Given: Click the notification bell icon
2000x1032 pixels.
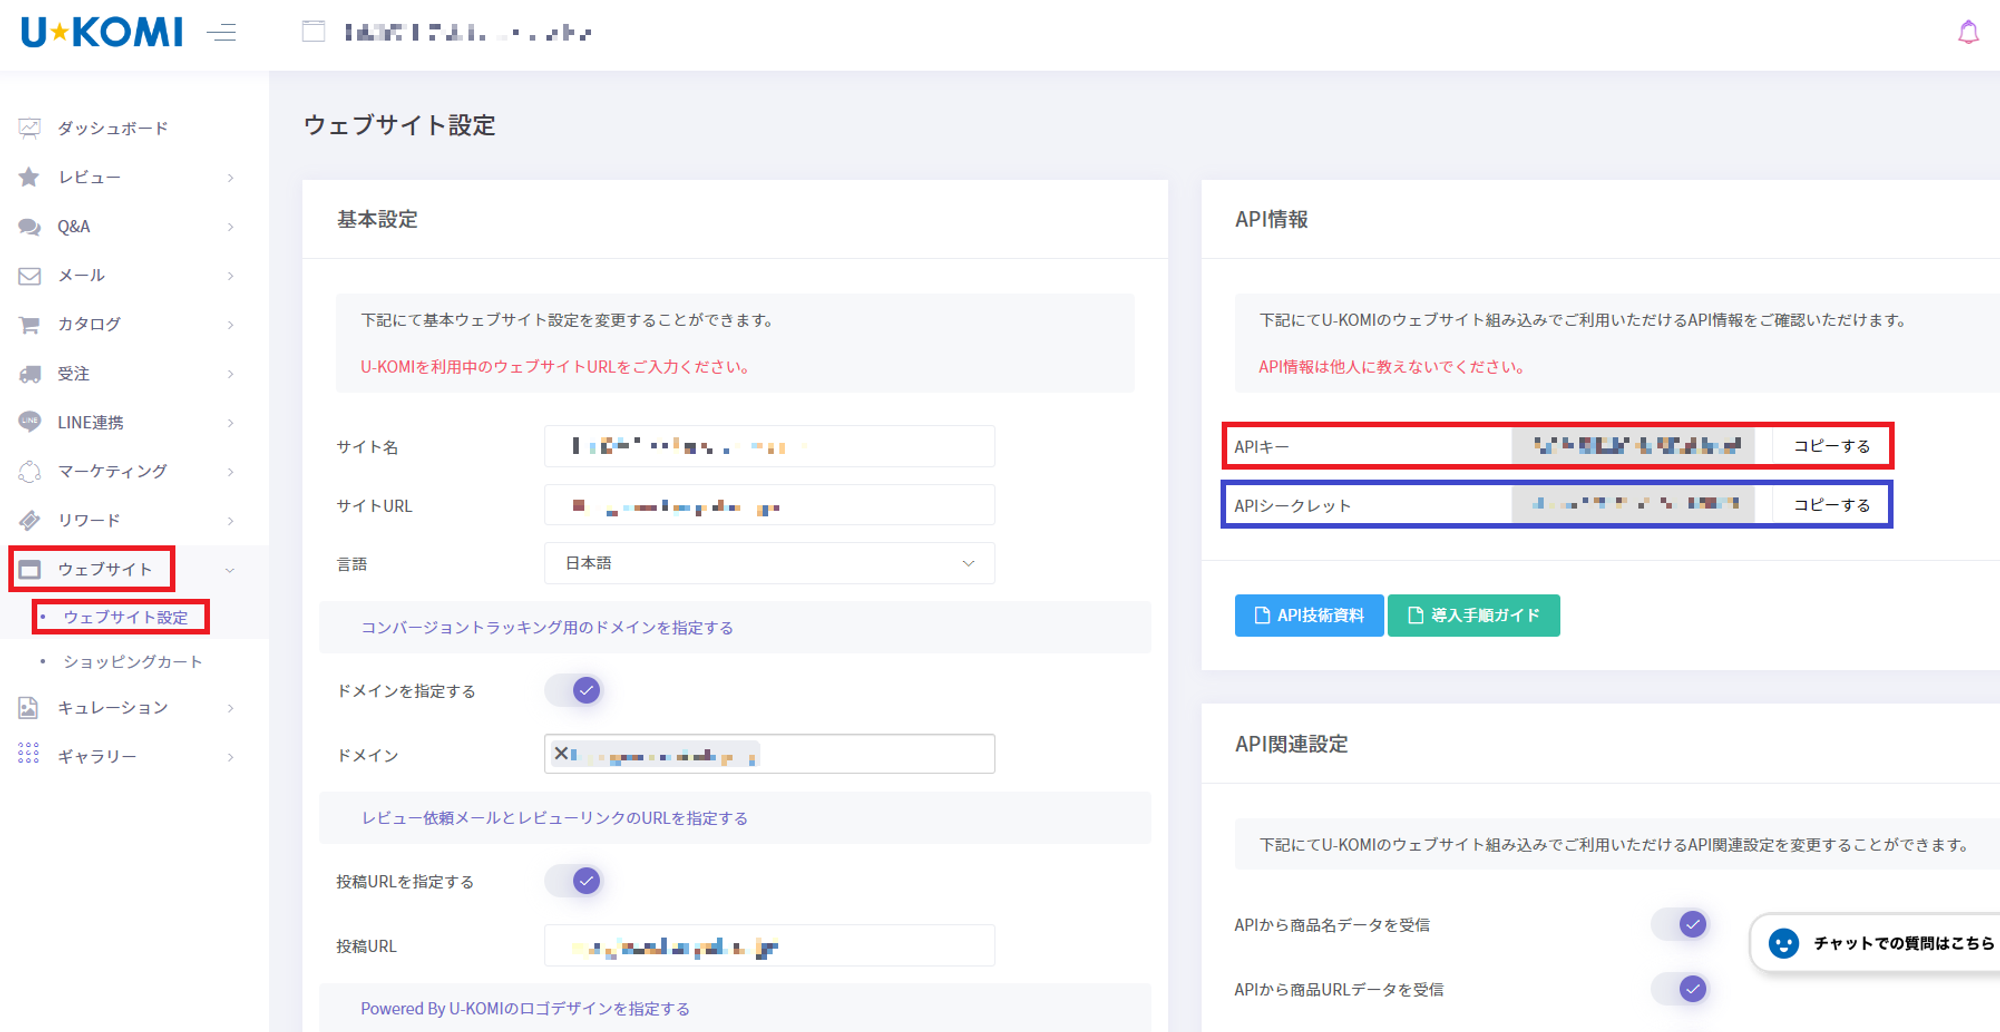Looking at the screenshot, I should tap(1968, 33).
